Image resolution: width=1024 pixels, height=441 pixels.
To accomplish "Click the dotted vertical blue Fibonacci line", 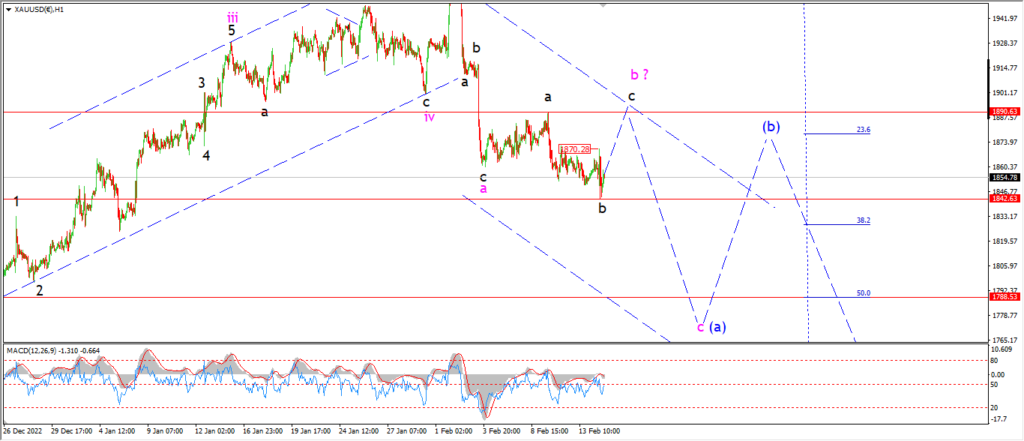I will 806,171.
